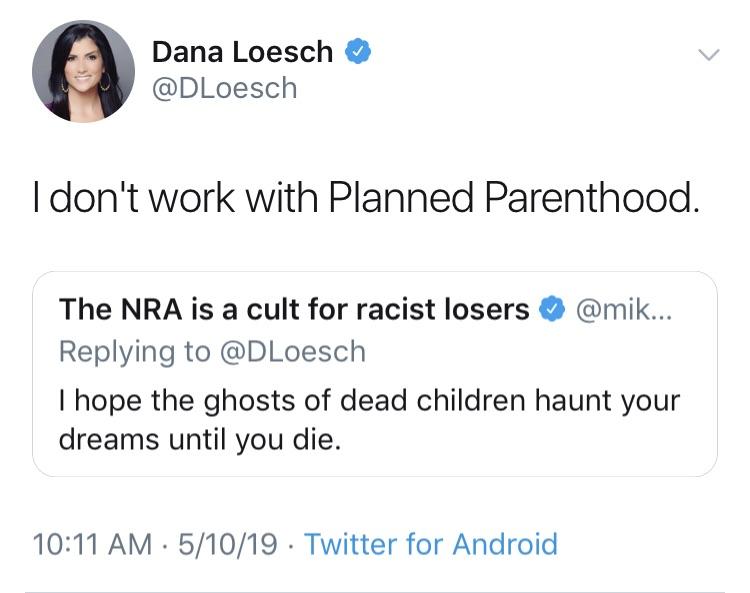The image size is (750, 593).
Task: Open Dana Loesch's profile photo
Action: (x=83, y=70)
